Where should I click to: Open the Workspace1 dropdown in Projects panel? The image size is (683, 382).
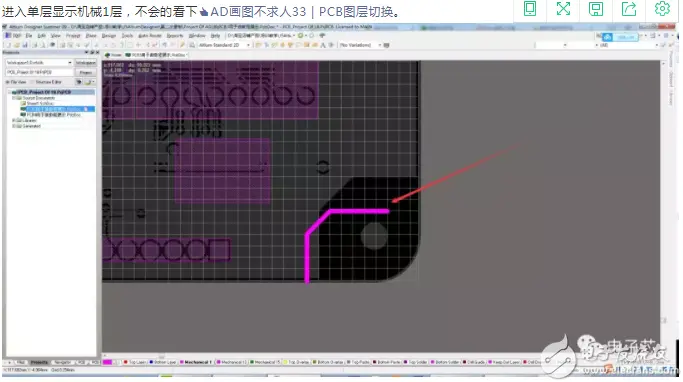coord(39,63)
